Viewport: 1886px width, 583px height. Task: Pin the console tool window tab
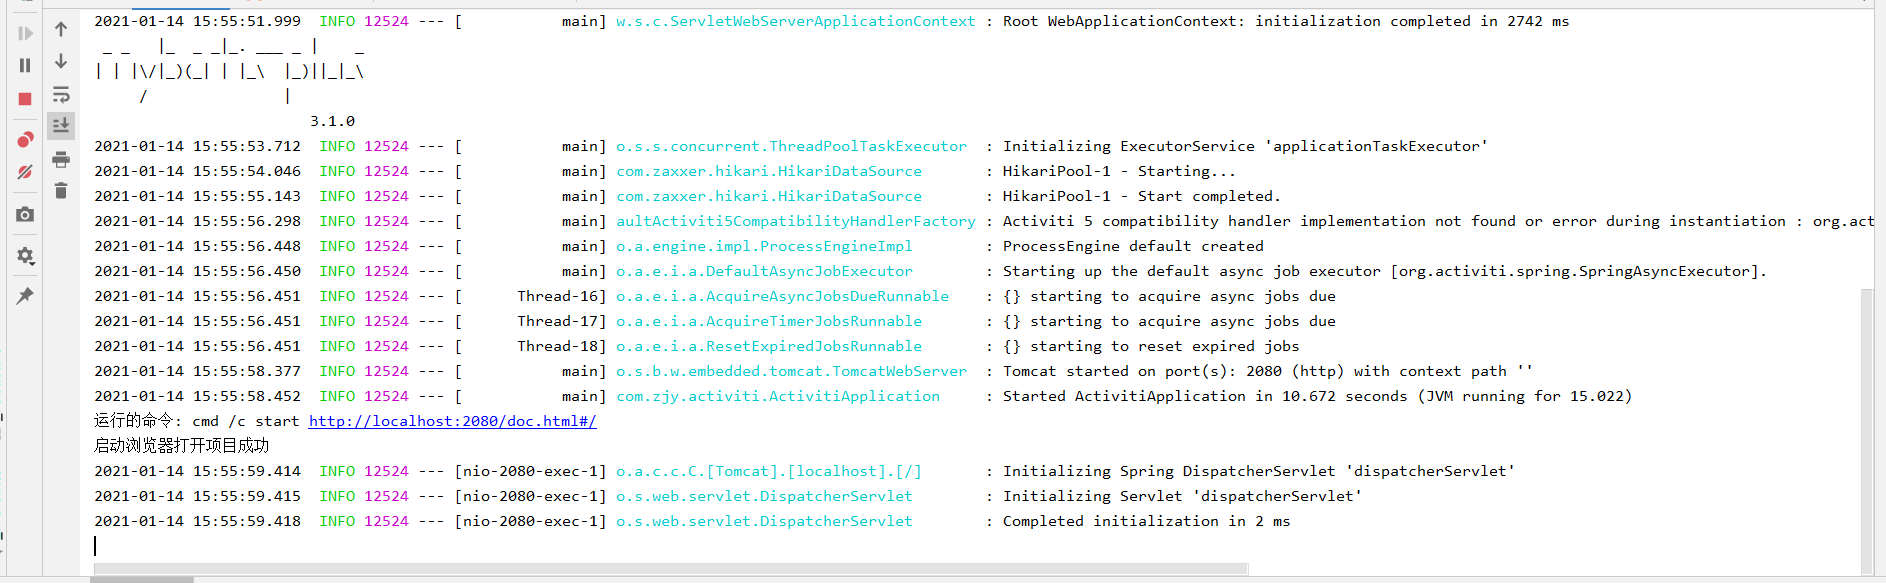pos(25,295)
